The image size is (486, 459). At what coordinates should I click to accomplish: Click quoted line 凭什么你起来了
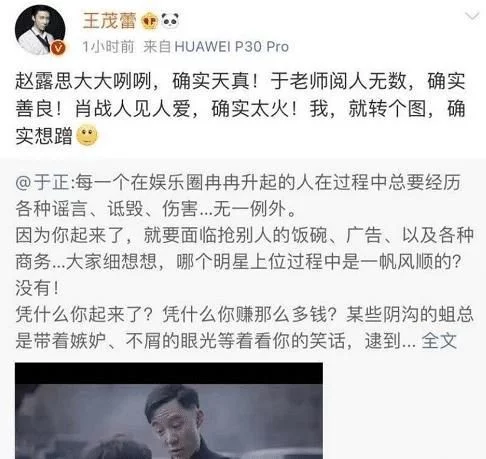click(244, 314)
